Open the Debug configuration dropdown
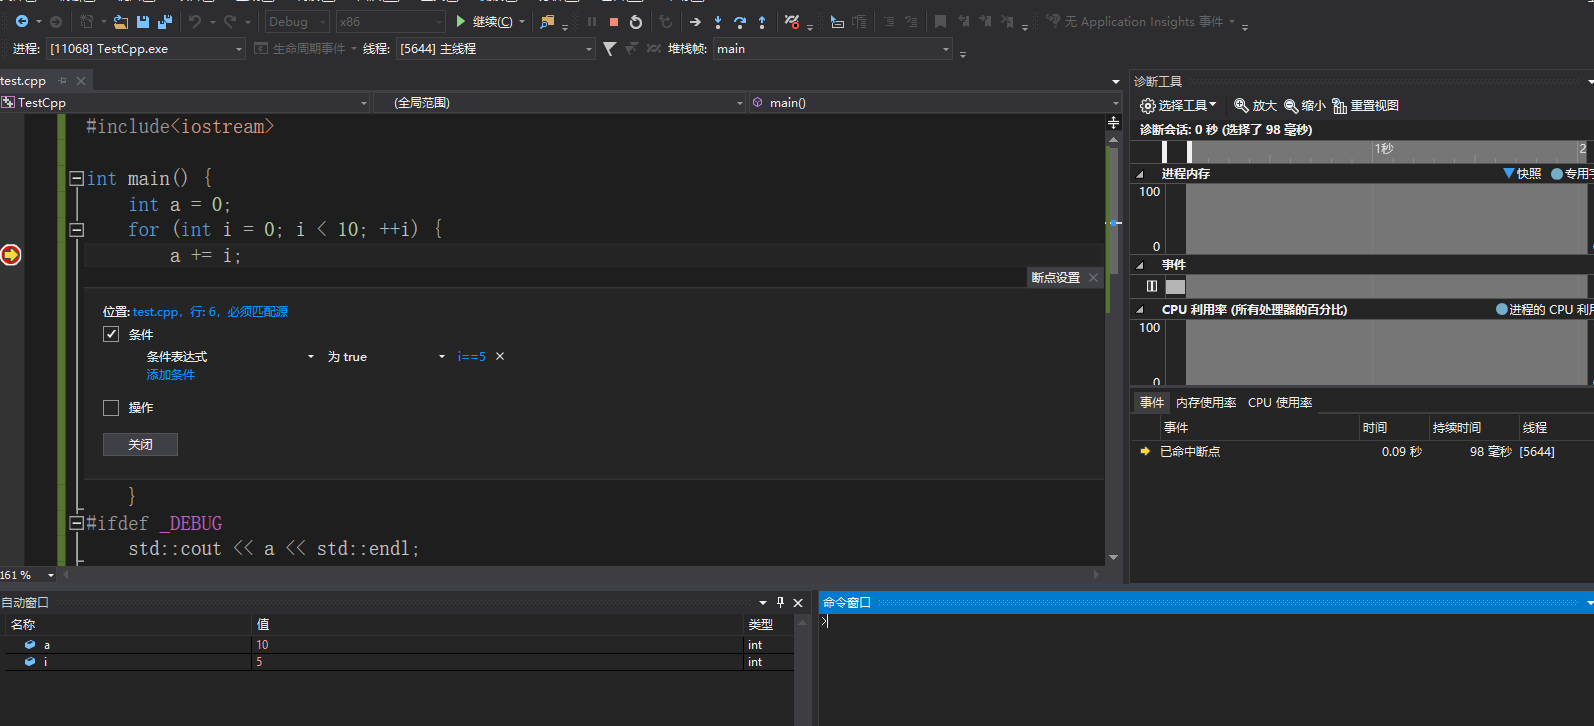The width and height of the screenshot is (1594, 726). pyautogui.click(x=297, y=21)
